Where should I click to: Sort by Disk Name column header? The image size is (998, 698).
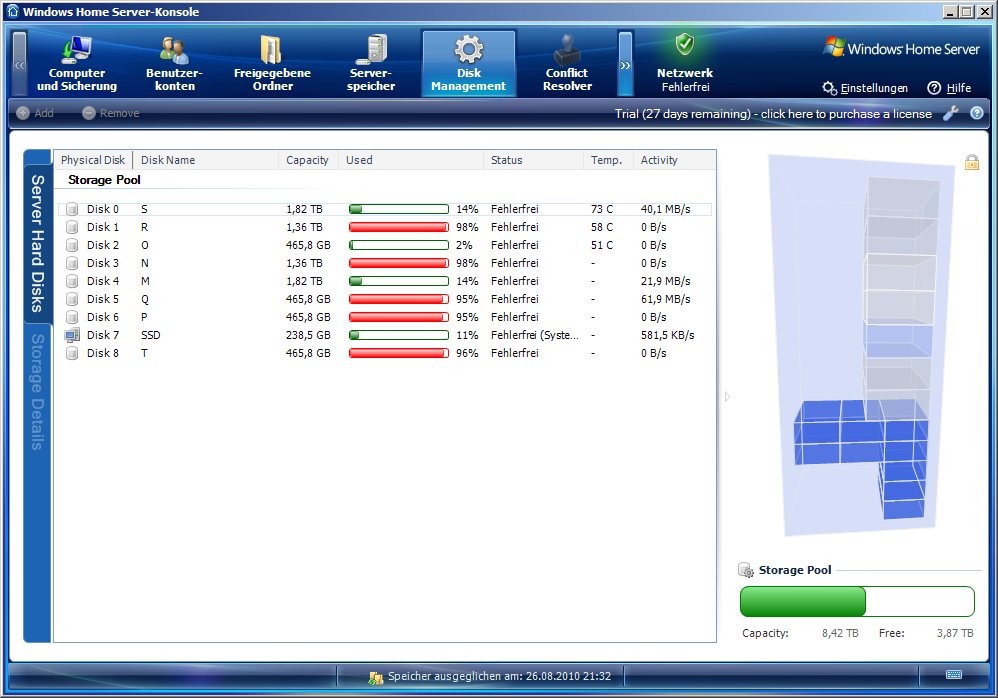206,160
